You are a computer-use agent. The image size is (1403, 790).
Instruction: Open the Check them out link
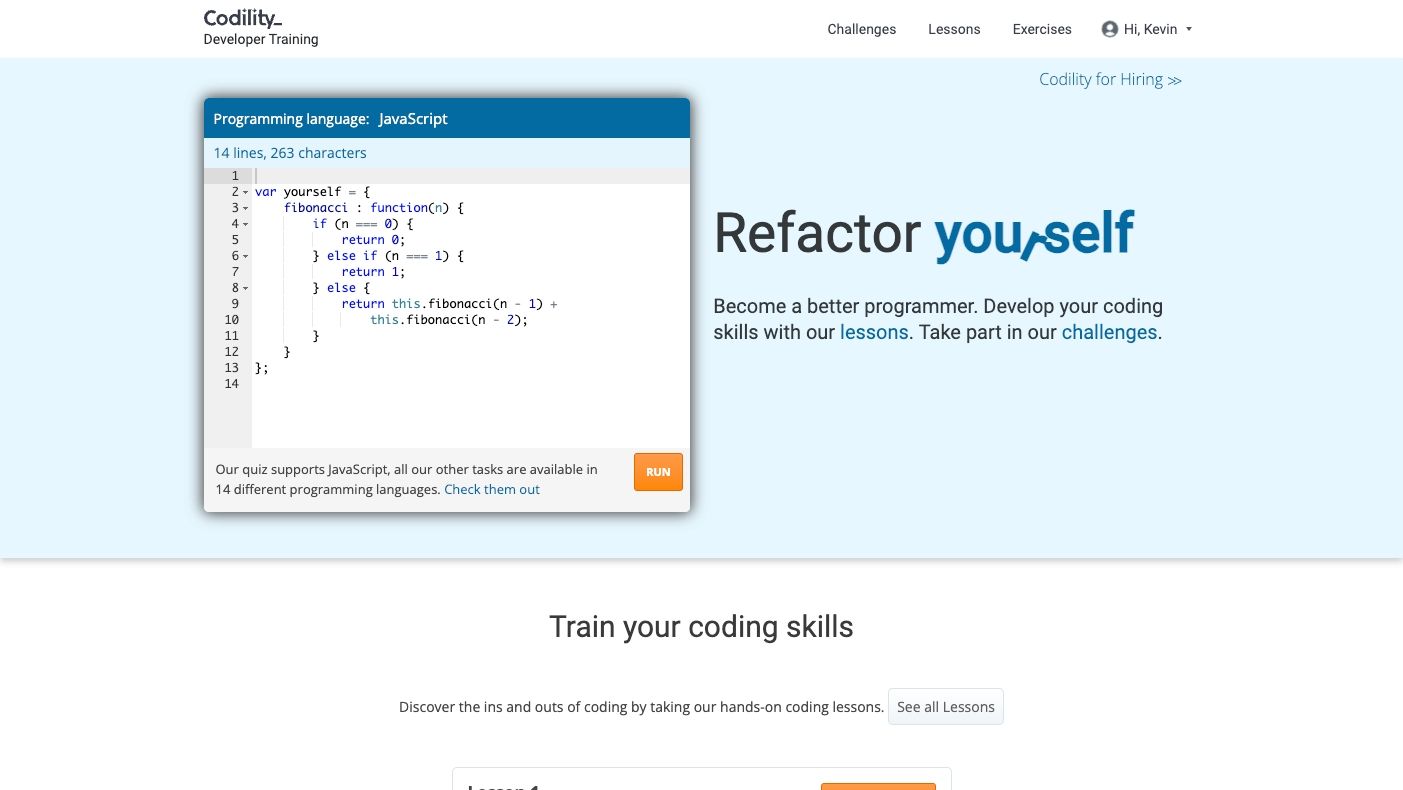click(491, 490)
